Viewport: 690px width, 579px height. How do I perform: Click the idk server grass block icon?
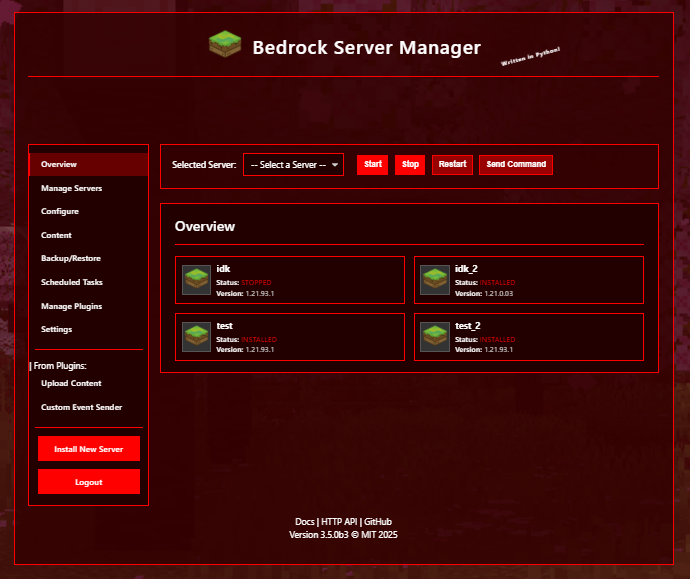(196, 280)
